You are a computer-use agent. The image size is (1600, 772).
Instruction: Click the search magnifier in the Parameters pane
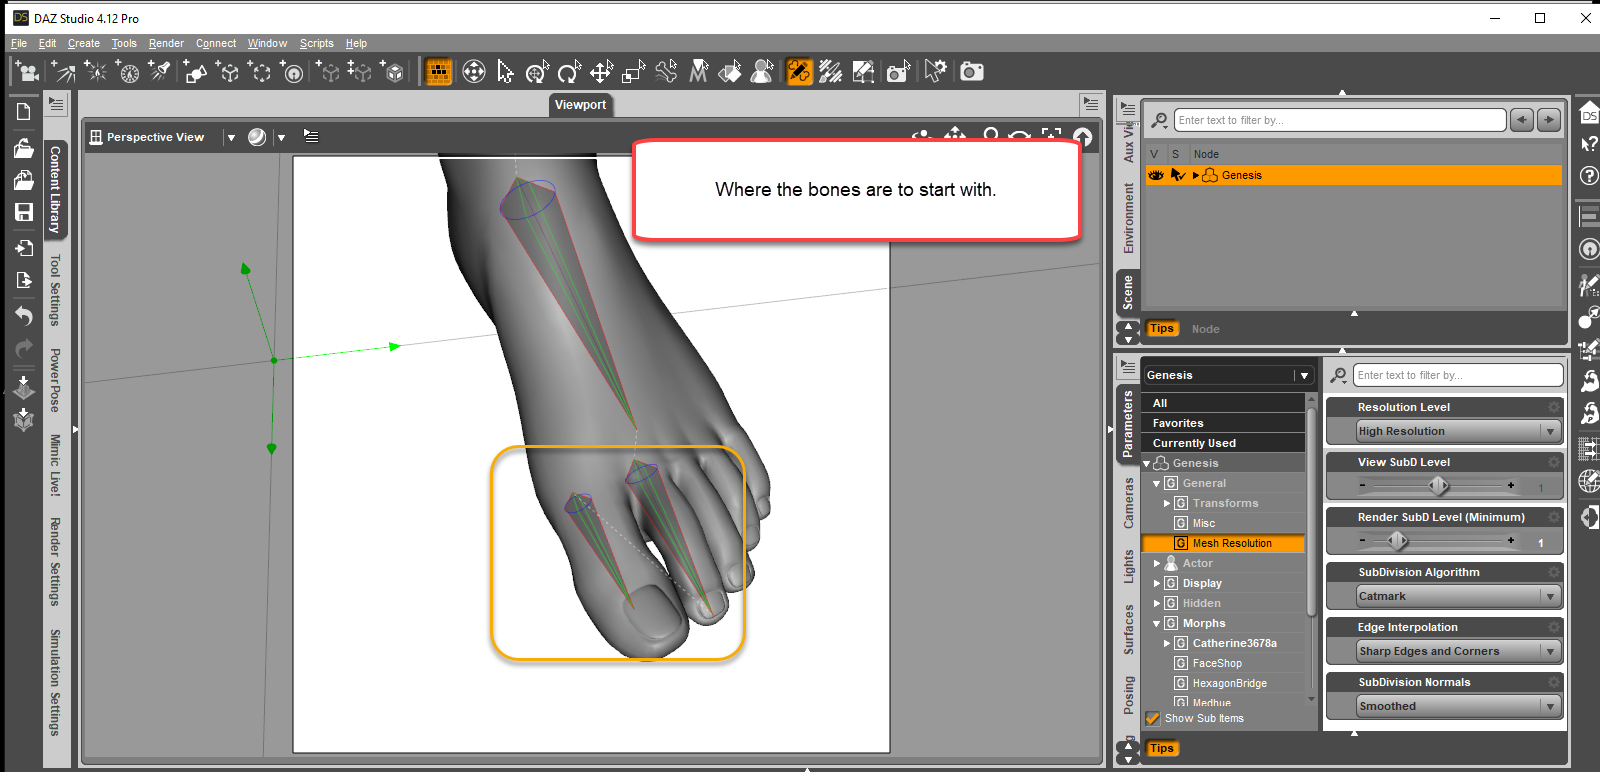click(1338, 375)
